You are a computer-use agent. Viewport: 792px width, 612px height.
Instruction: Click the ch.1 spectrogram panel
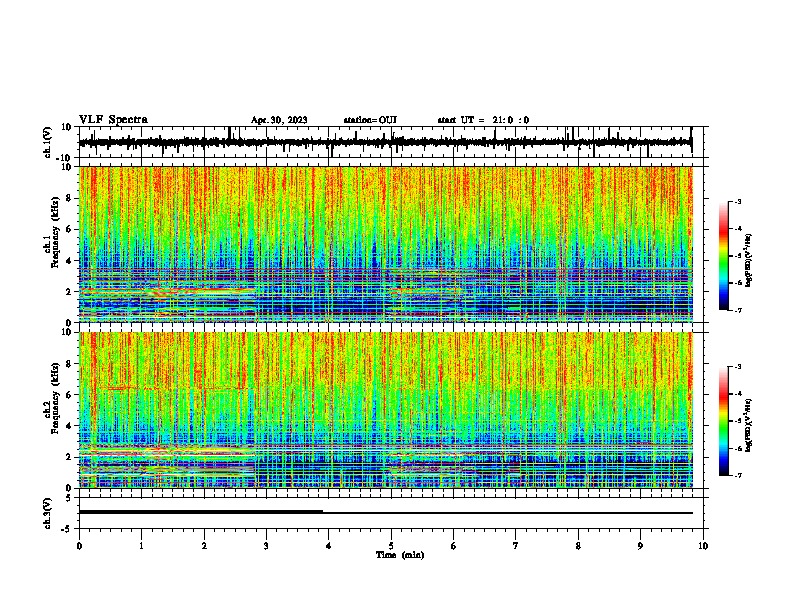391,244
